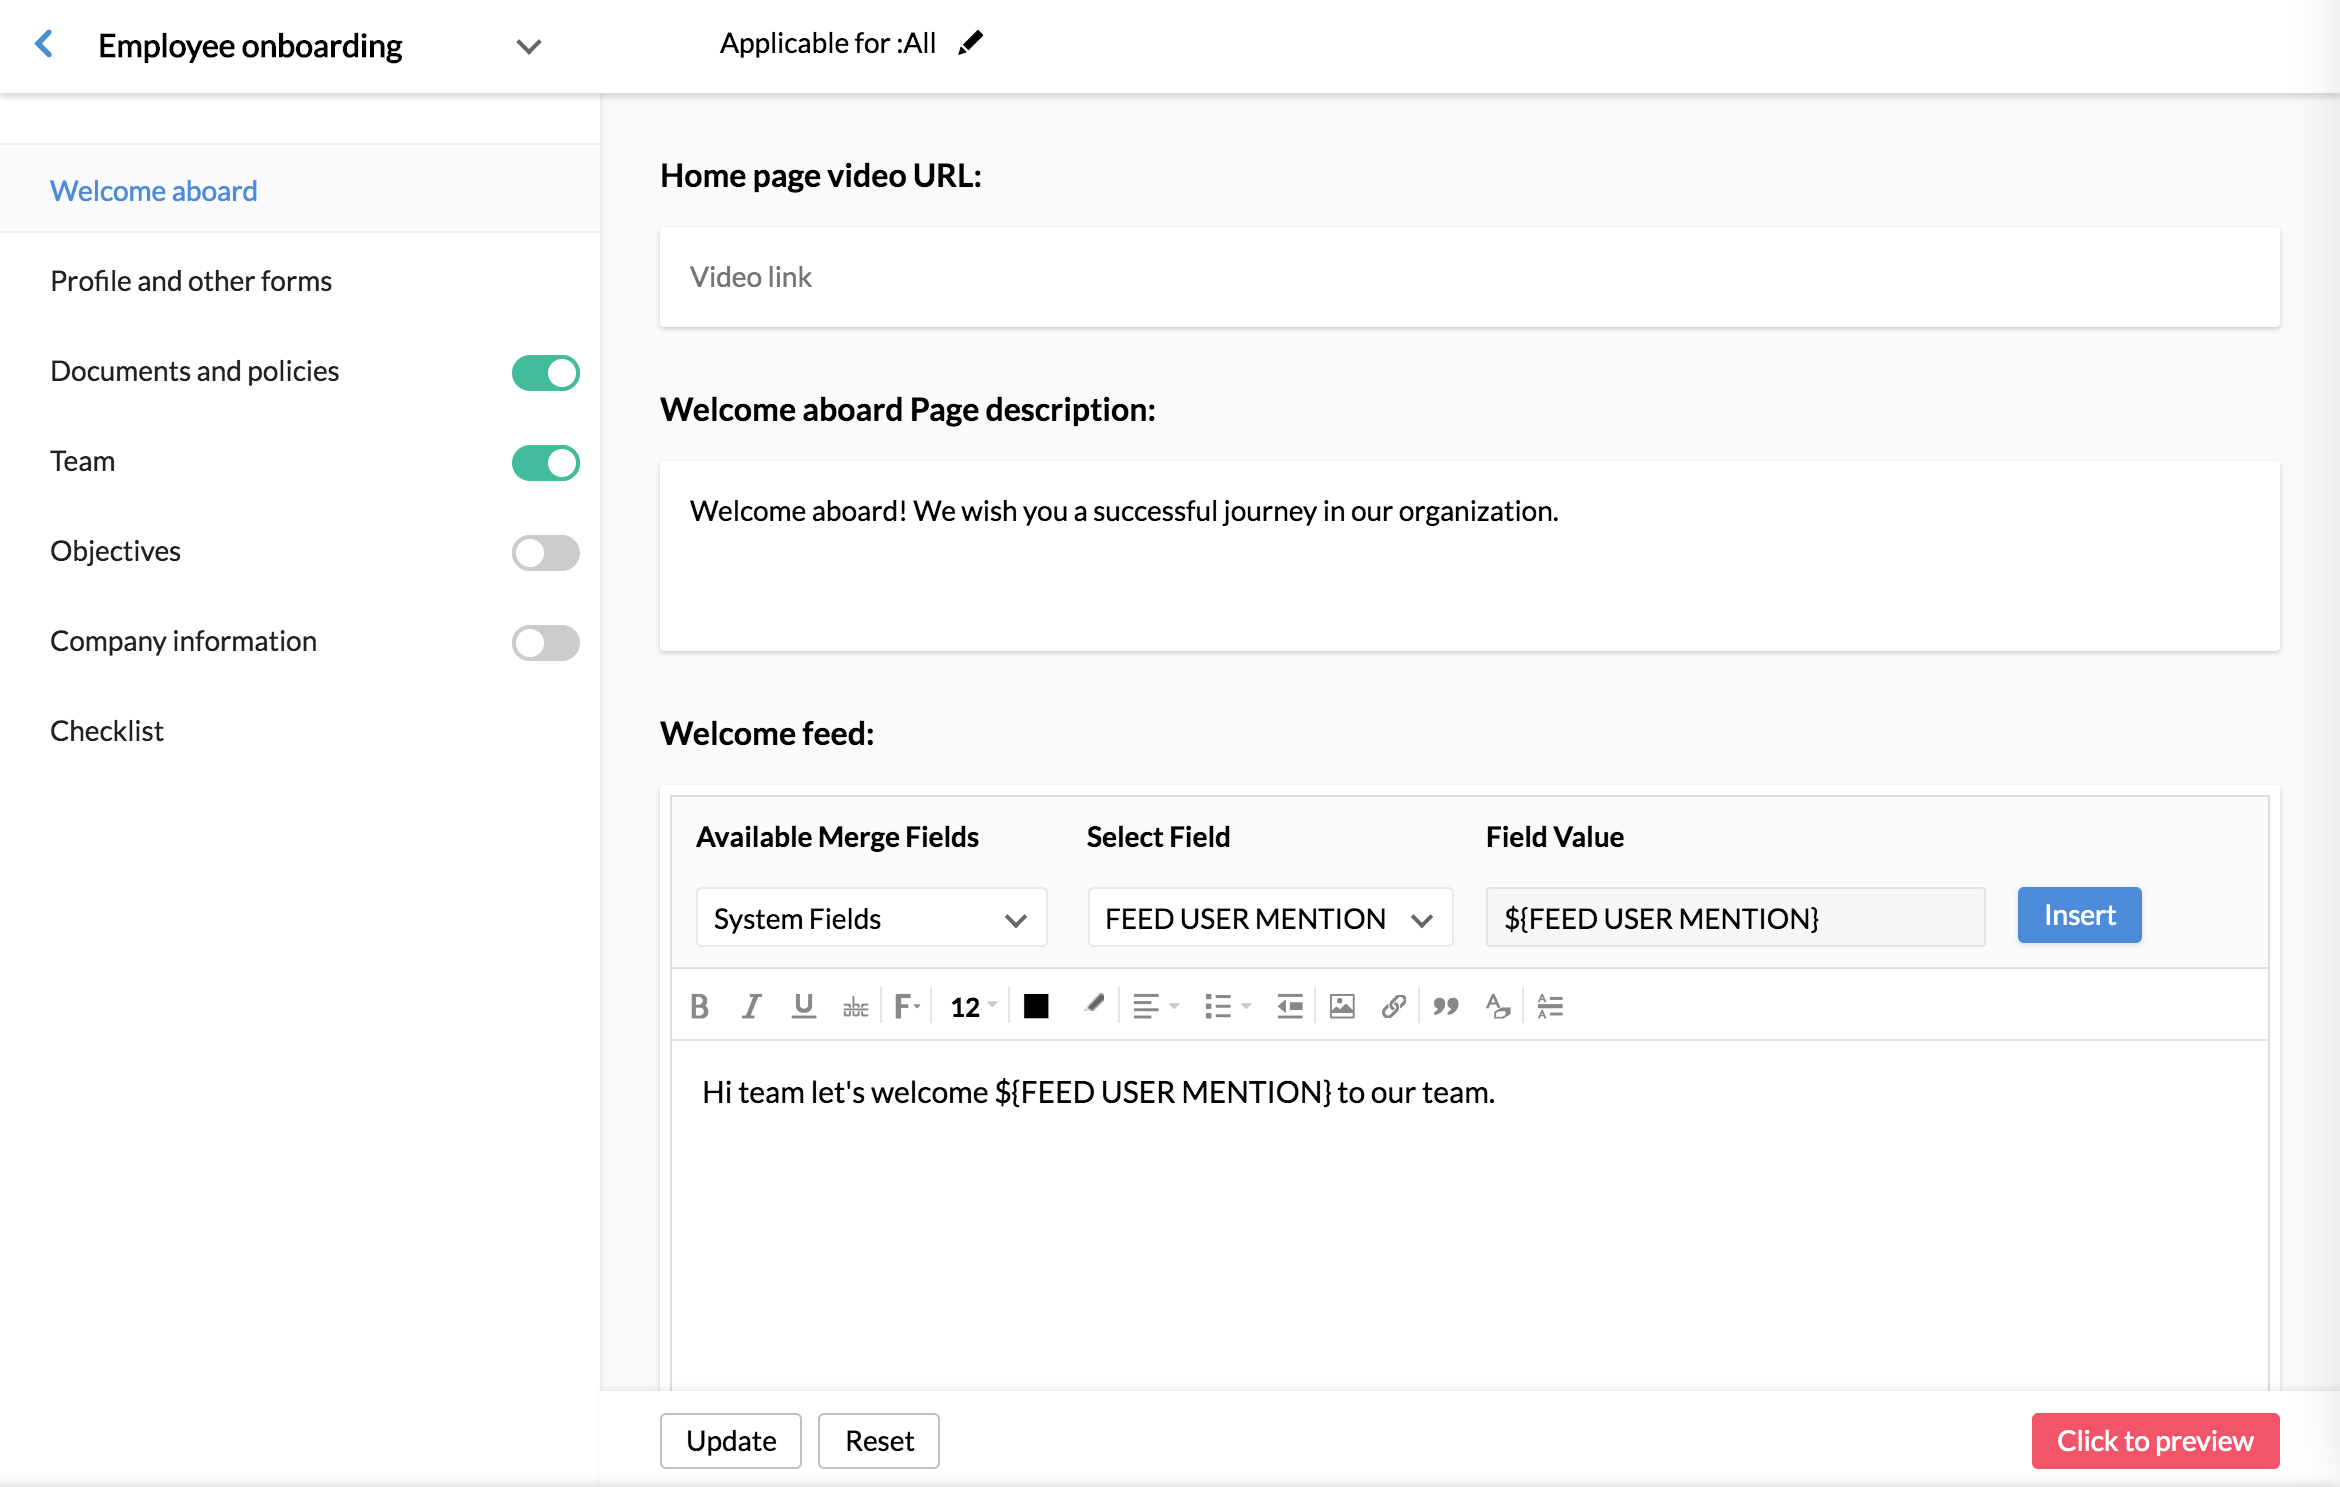2340x1487 pixels.
Task: Edit Applicable for with pencil icon
Action: [970, 43]
